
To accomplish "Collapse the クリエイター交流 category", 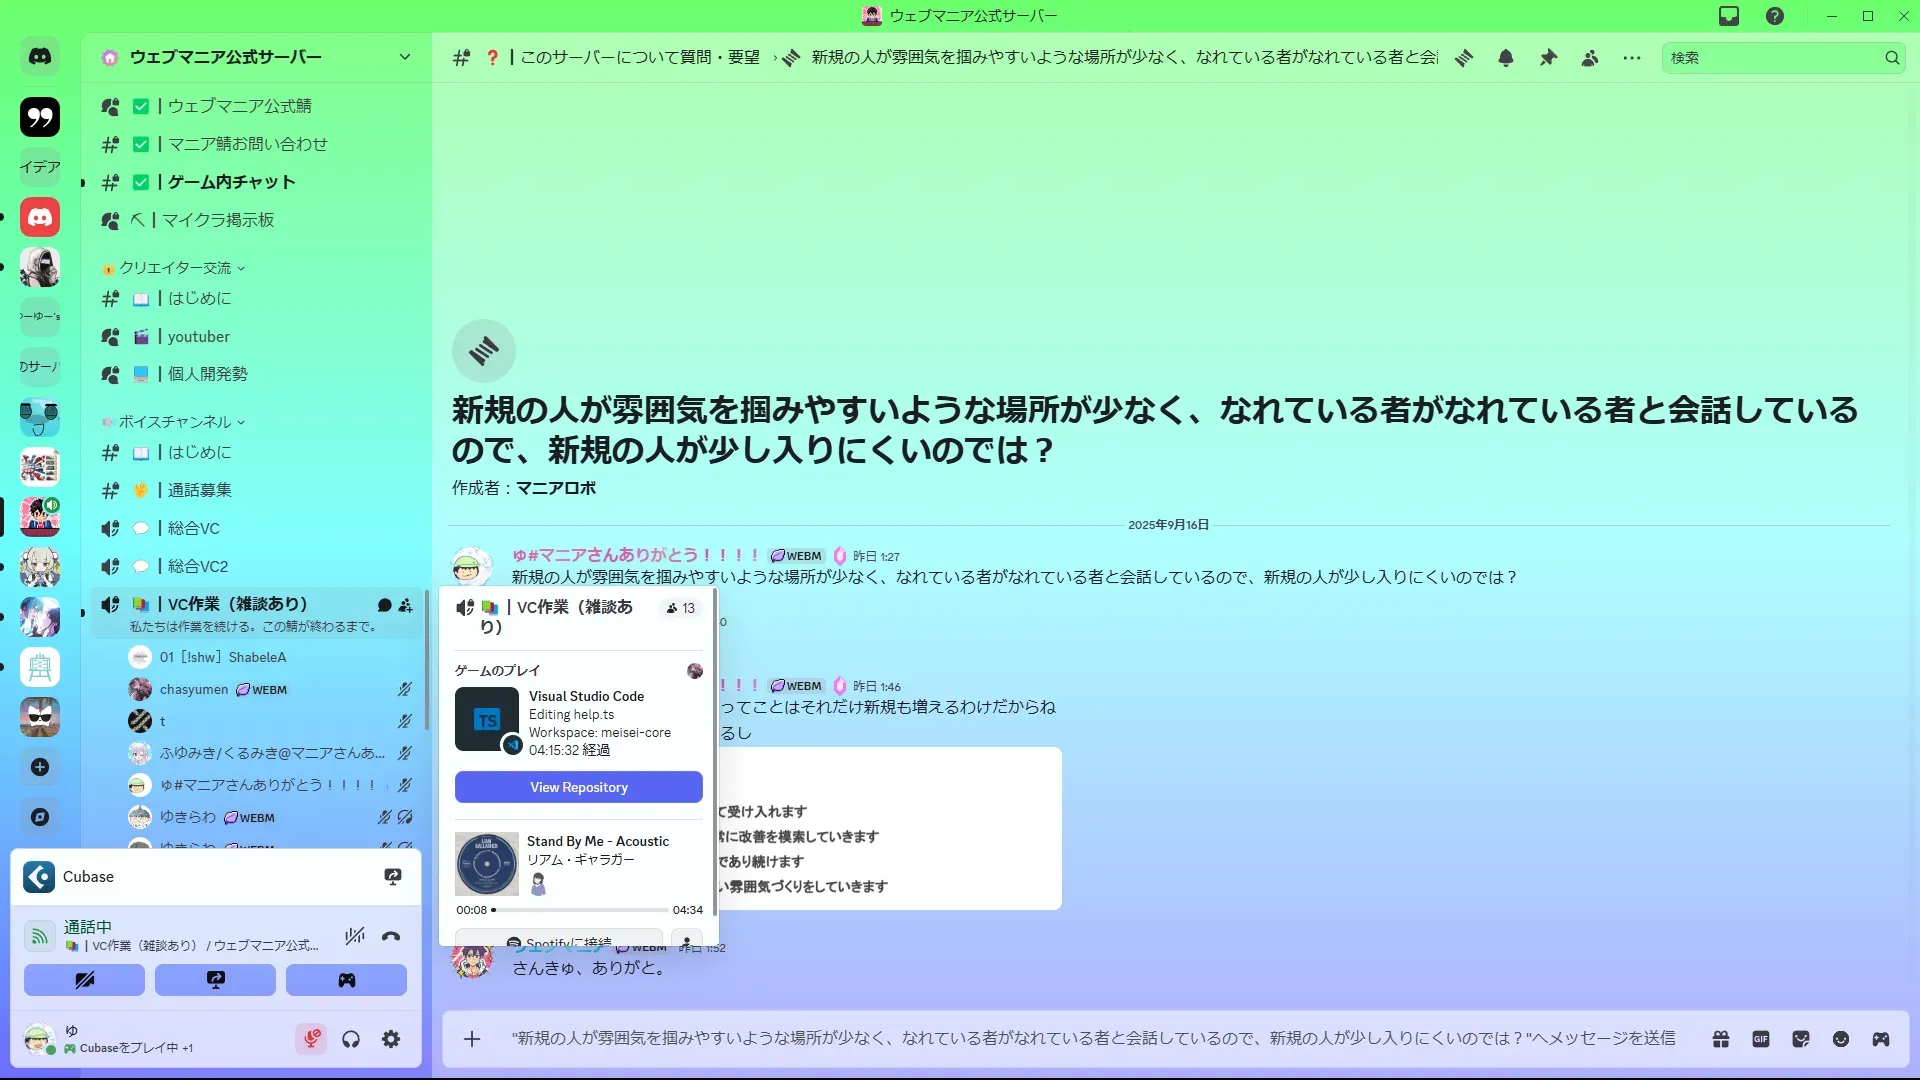I will (x=176, y=268).
